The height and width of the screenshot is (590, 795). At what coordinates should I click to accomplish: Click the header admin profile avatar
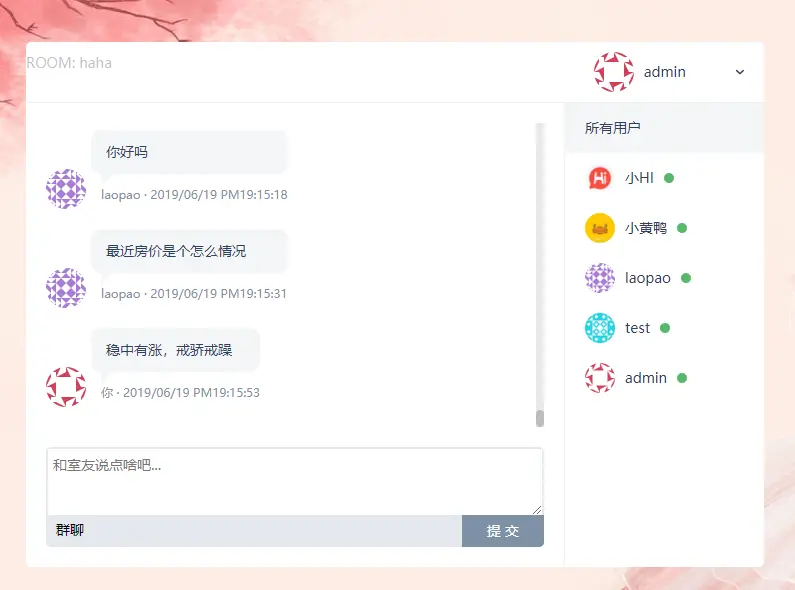point(614,72)
